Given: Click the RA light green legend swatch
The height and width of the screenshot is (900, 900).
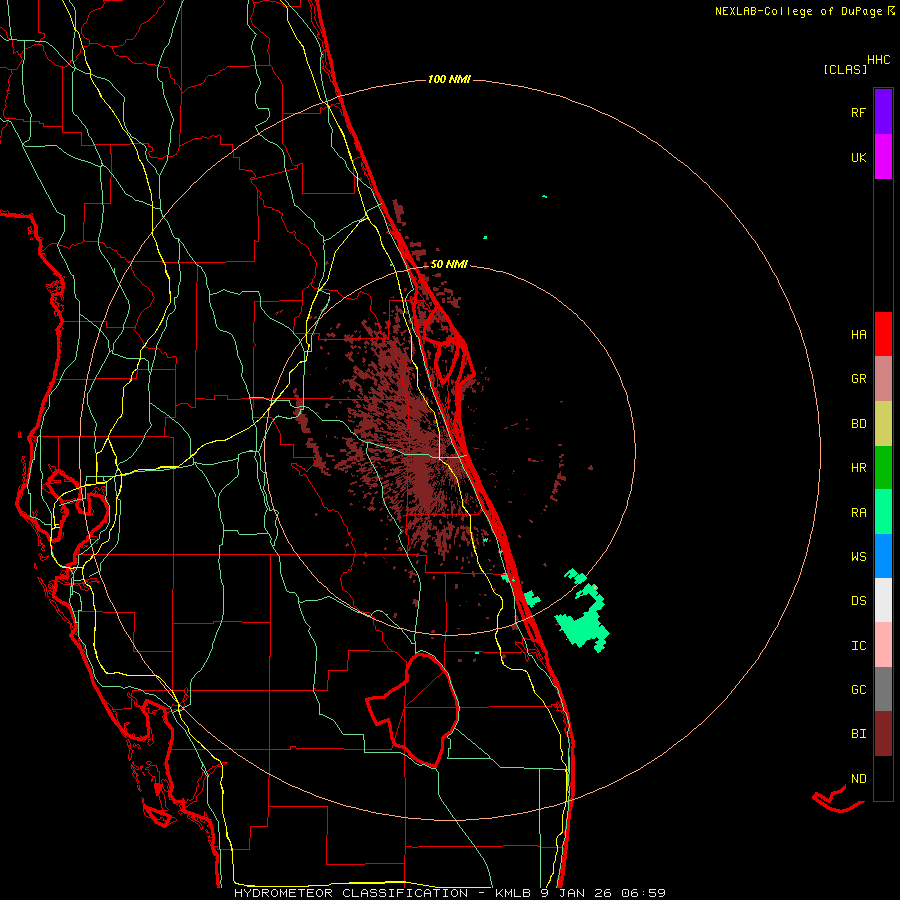Looking at the screenshot, I should [883, 512].
